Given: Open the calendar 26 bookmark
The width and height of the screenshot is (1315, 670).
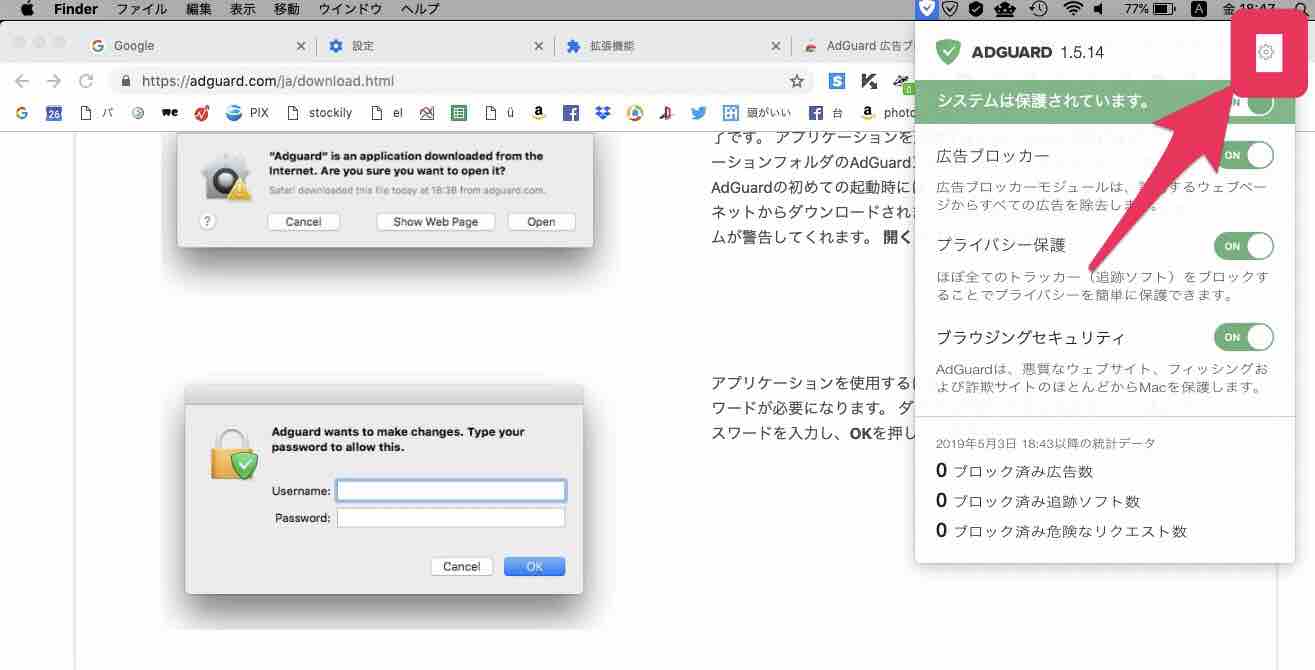Looking at the screenshot, I should pos(54,113).
